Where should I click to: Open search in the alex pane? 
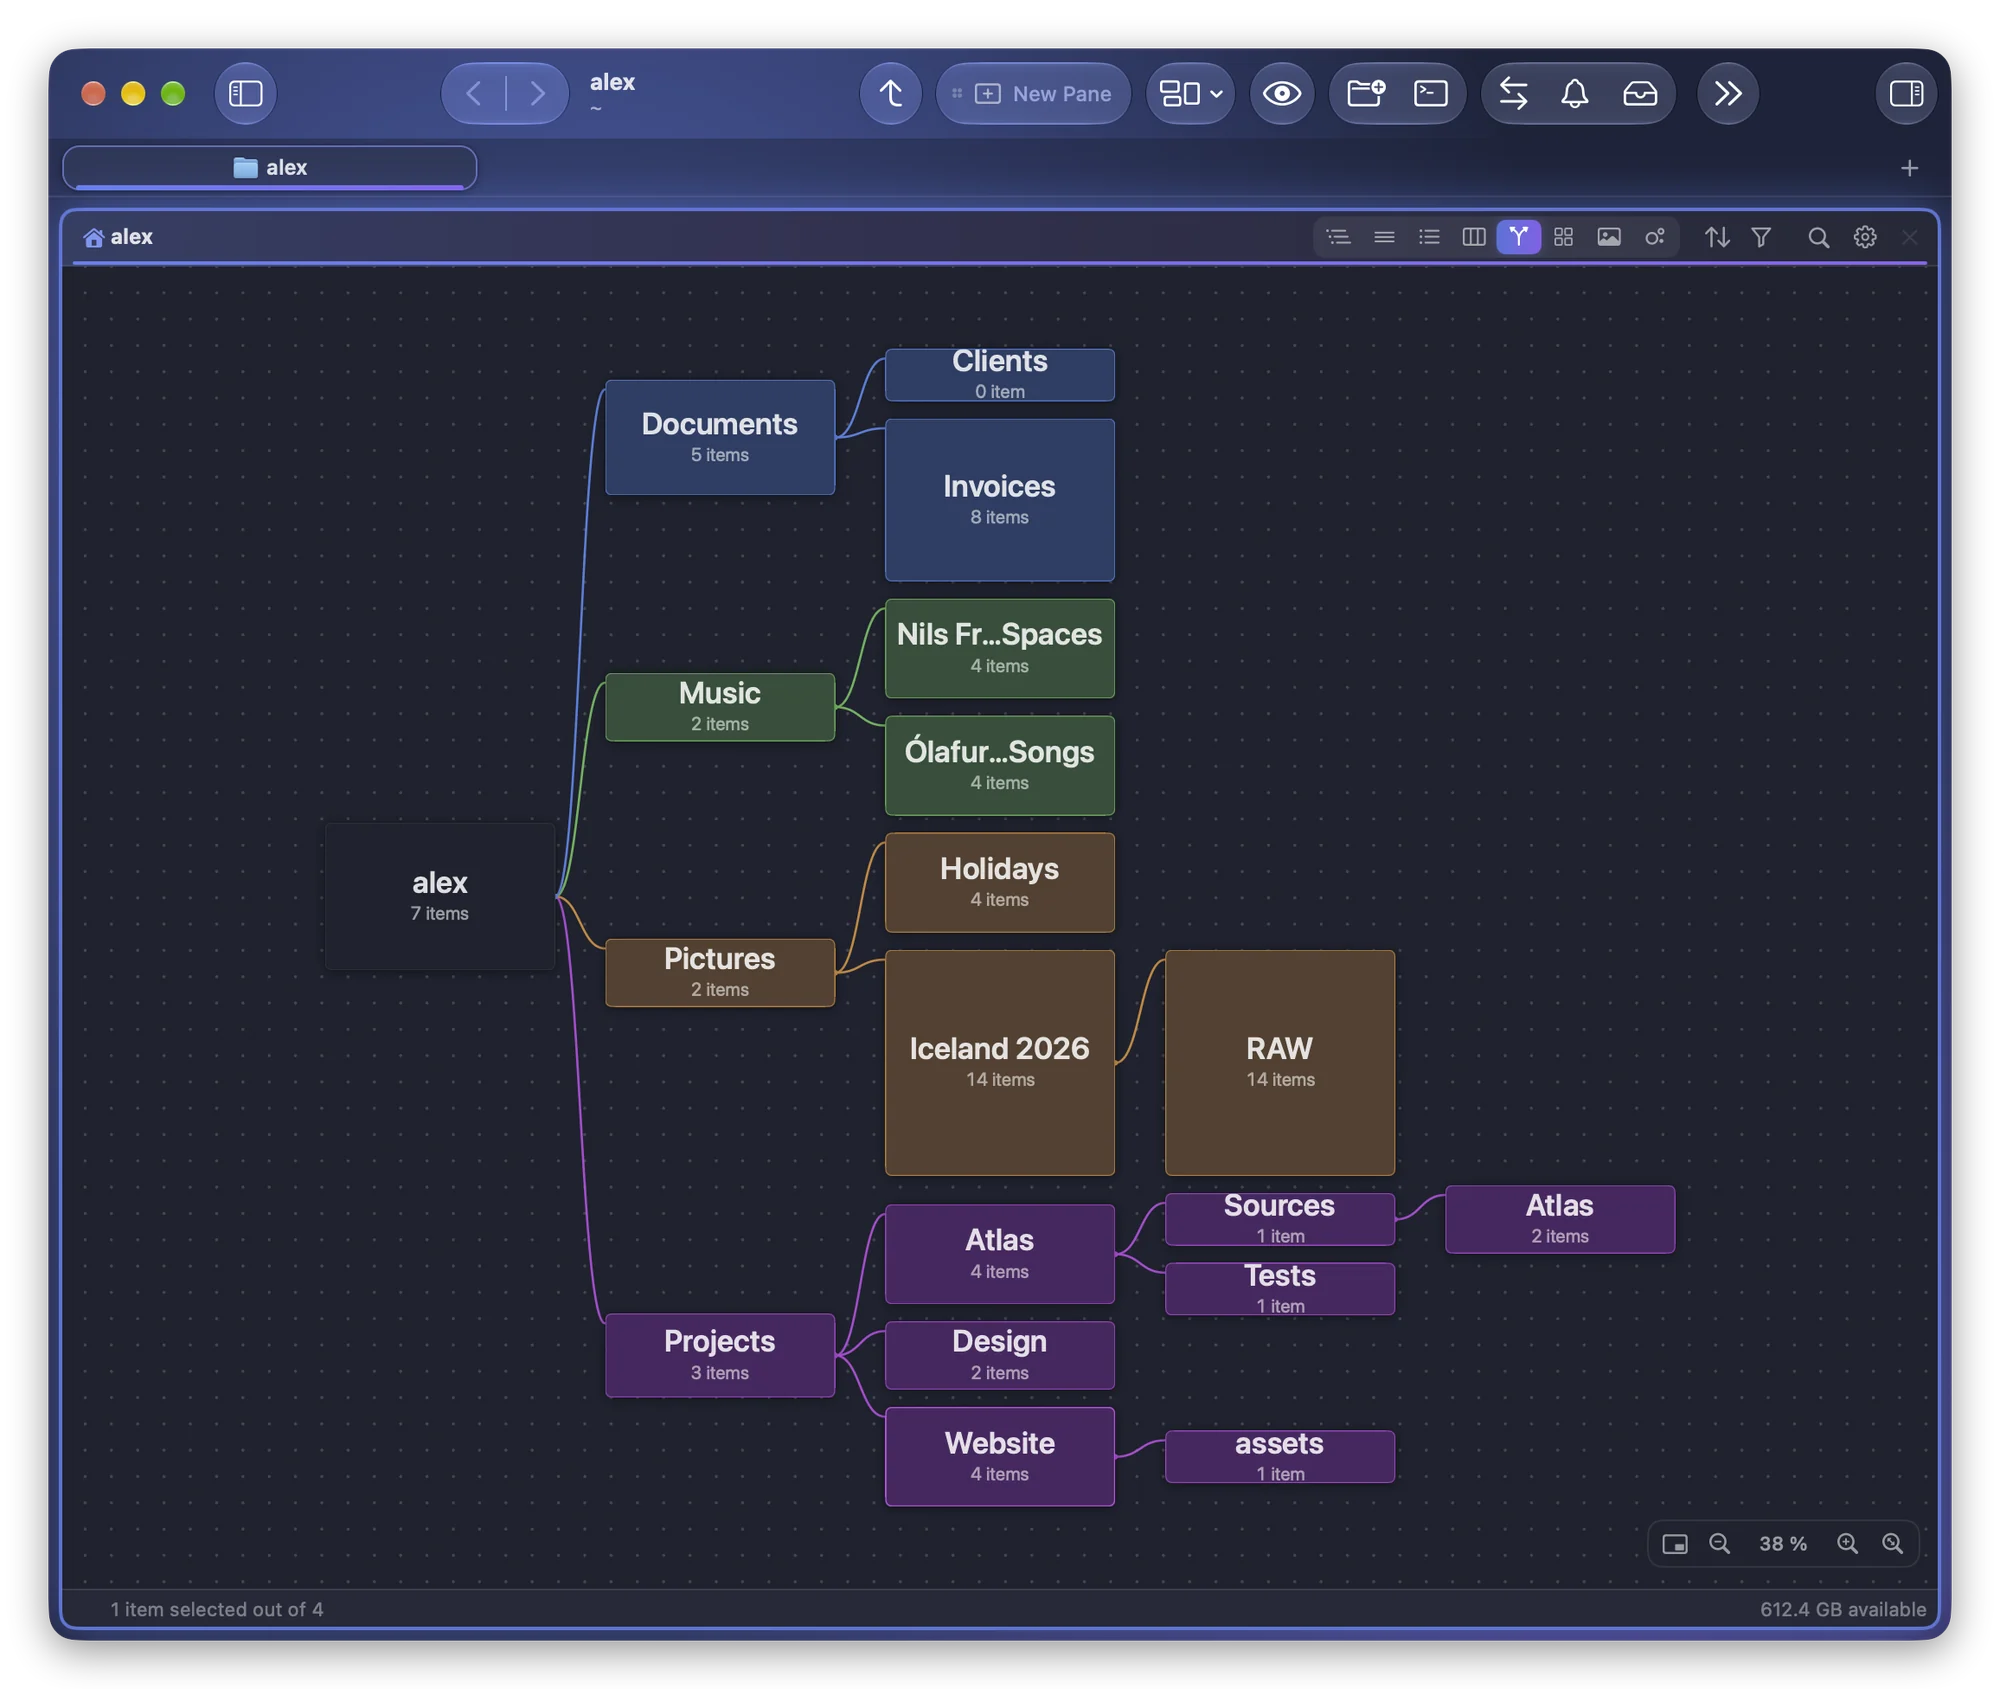pyautogui.click(x=1818, y=237)
